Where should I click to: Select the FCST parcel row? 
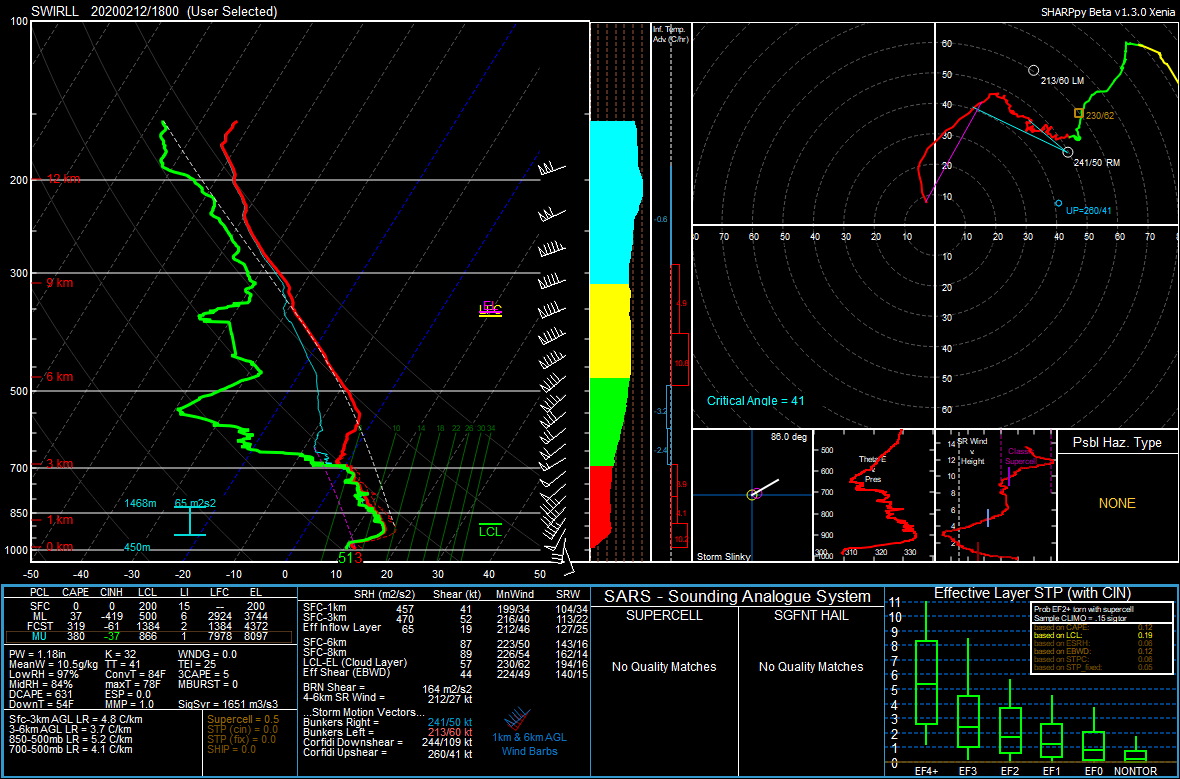point(148,625)
